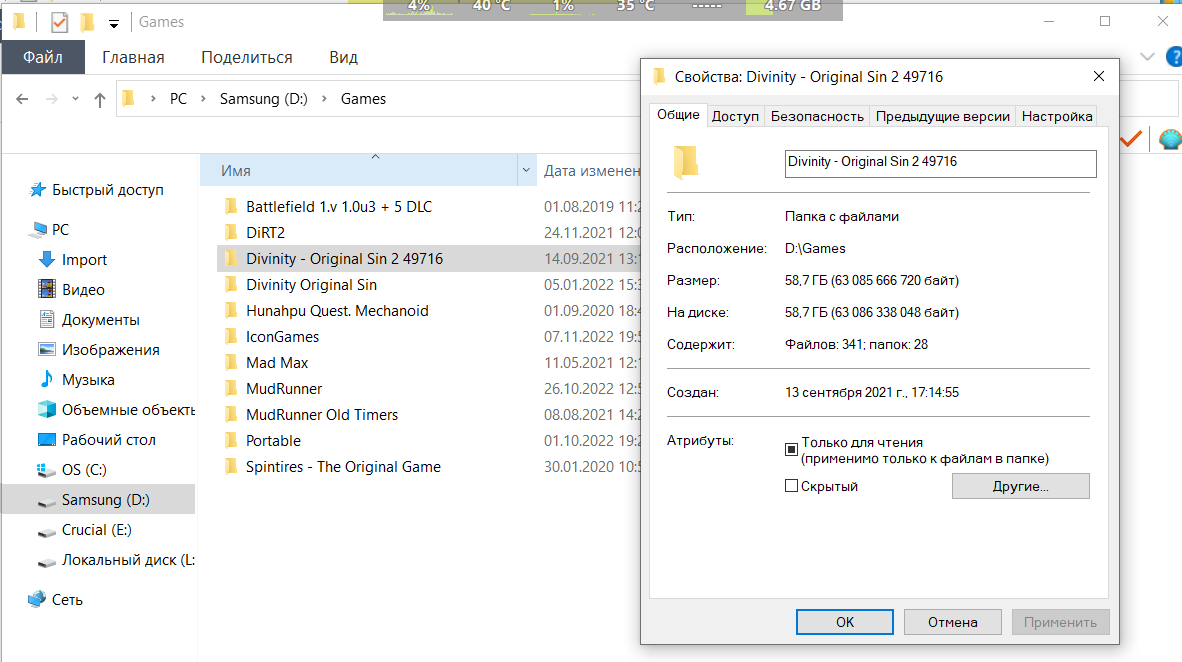Click Games in the address bar
Image resolution: width=1182 pixels, height=662 pixels.
click(x=363, y=99)
